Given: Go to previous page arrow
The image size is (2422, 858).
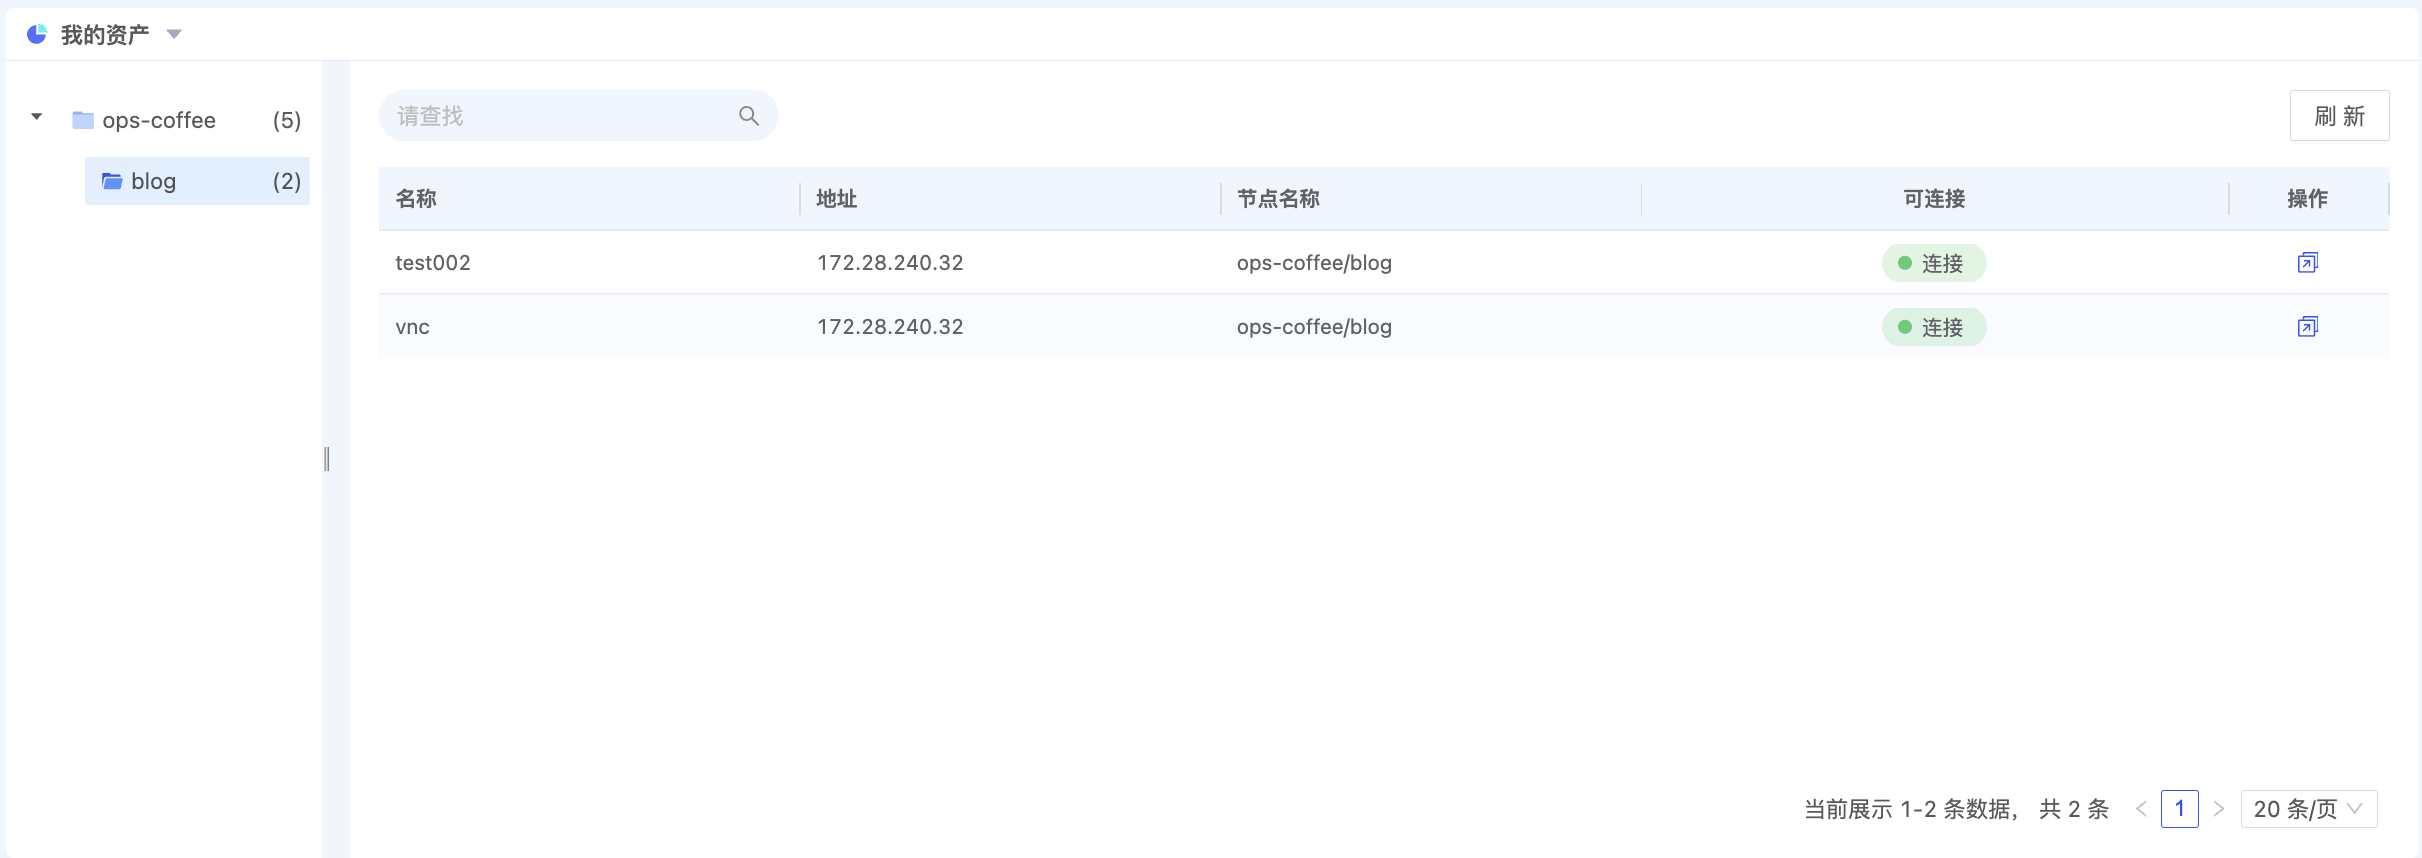Looking at the screenshot, I should pos(2141,809).
